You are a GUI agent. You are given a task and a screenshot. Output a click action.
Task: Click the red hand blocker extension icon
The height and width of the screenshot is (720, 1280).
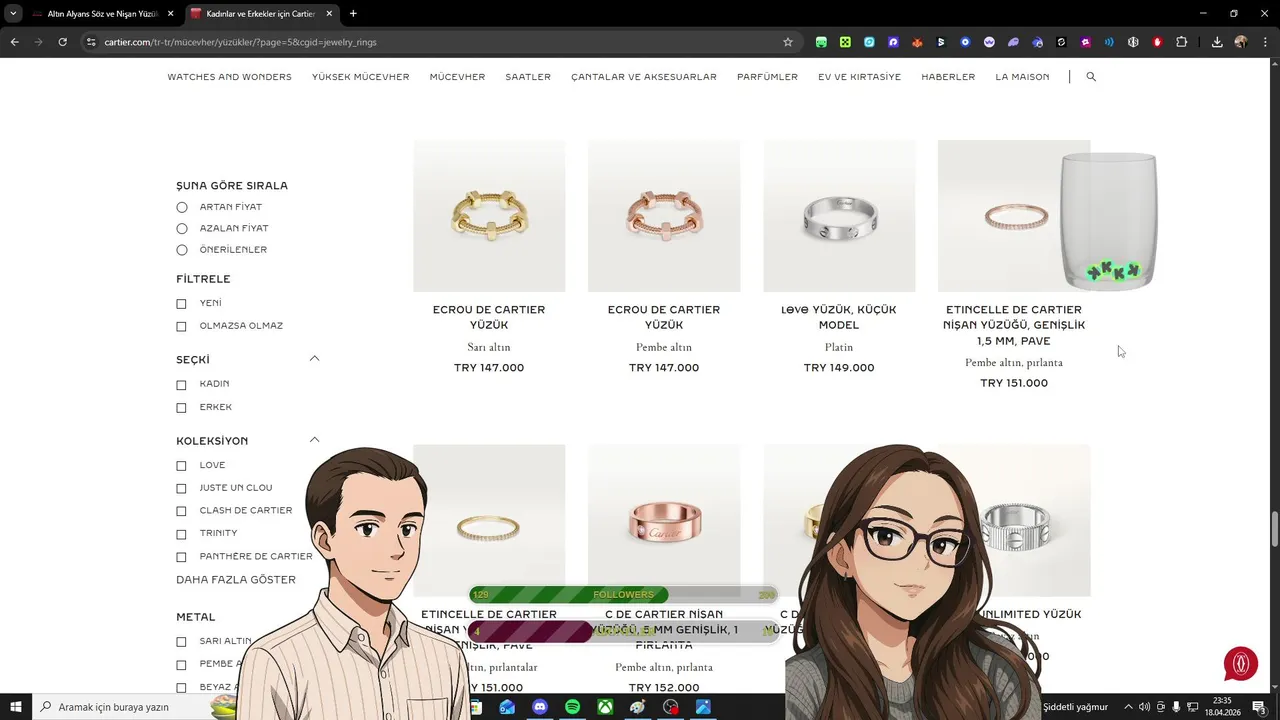[x=1157, y=42]
